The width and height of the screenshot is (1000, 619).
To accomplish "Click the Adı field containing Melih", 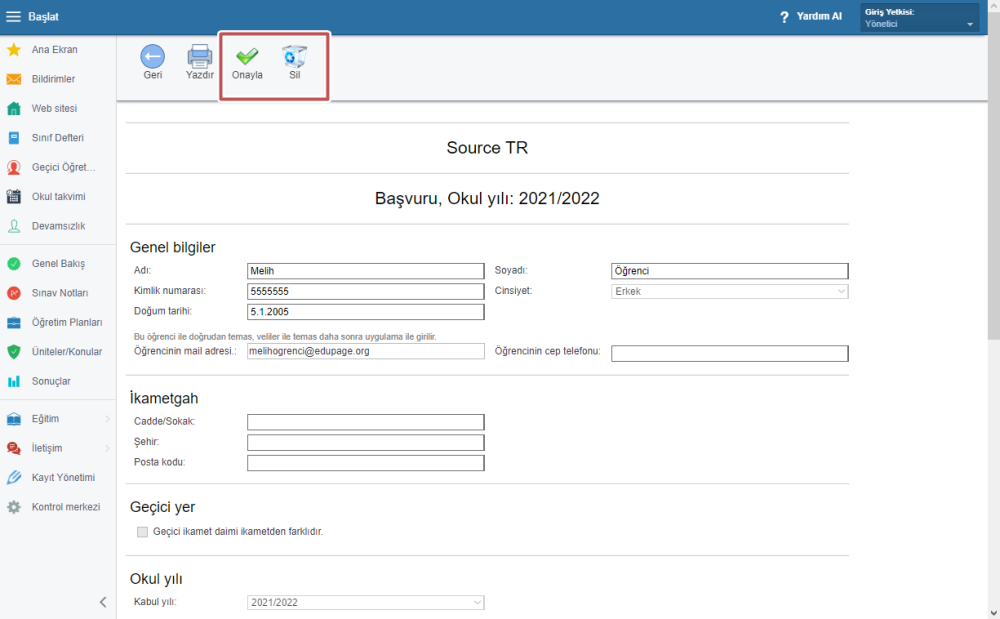I will 365,271.
